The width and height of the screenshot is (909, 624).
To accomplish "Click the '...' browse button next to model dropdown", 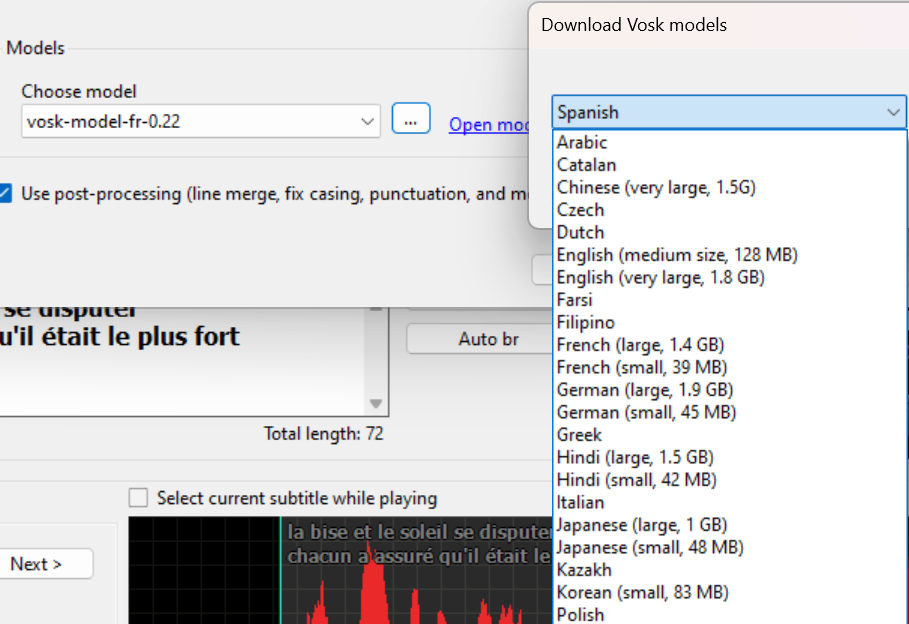I will (x=411, y=119).
